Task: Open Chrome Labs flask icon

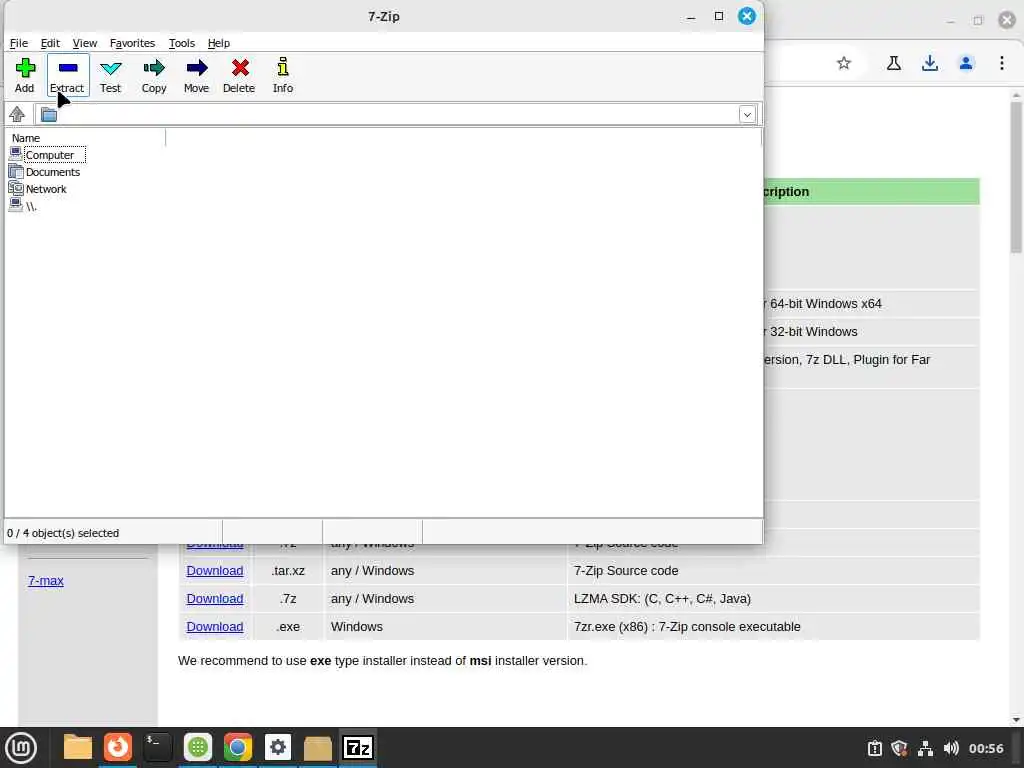Action: 894,63
